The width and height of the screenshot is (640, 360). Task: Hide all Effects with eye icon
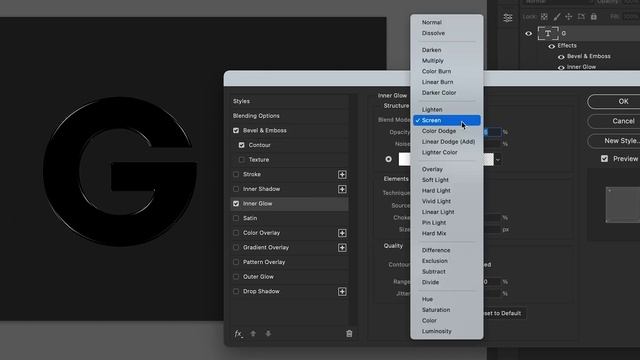click(551, 46)
